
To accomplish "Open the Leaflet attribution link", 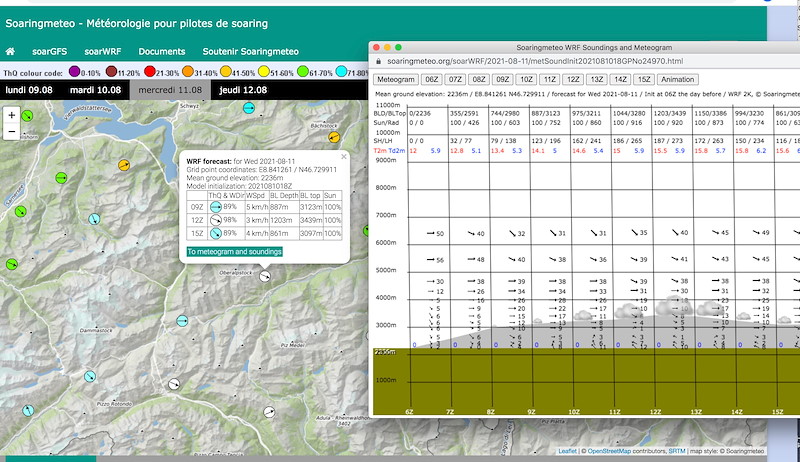I will pos(567,451).
